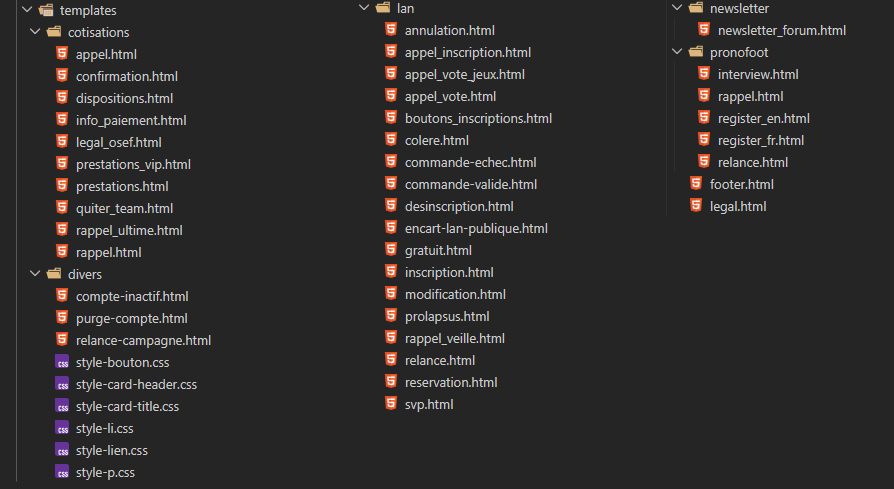Collapse the divers folder chevron
Viewport: 894px width, 489px height.
click(35, 274)
